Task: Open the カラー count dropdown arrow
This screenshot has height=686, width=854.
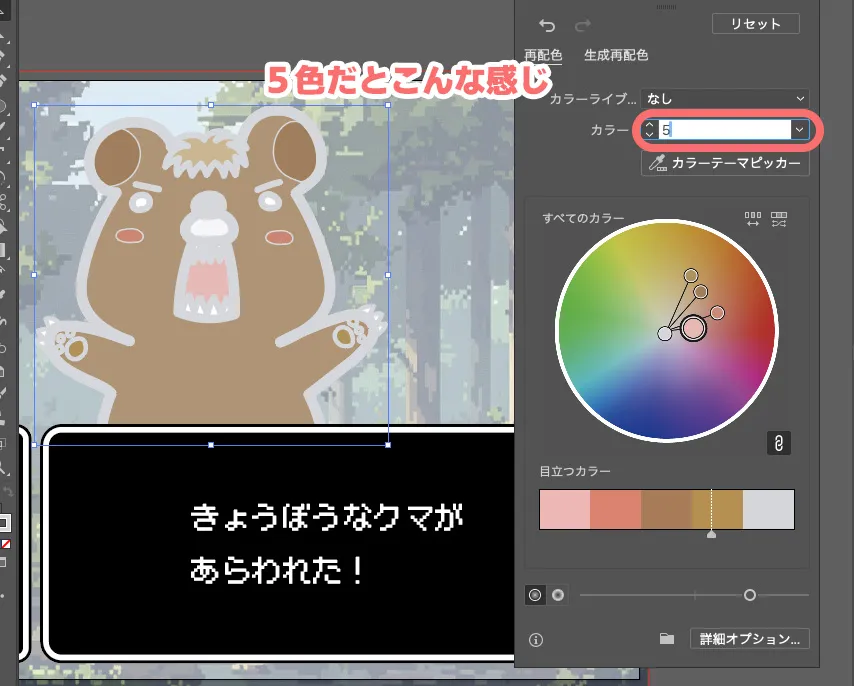Action: [x=798, y=130]
